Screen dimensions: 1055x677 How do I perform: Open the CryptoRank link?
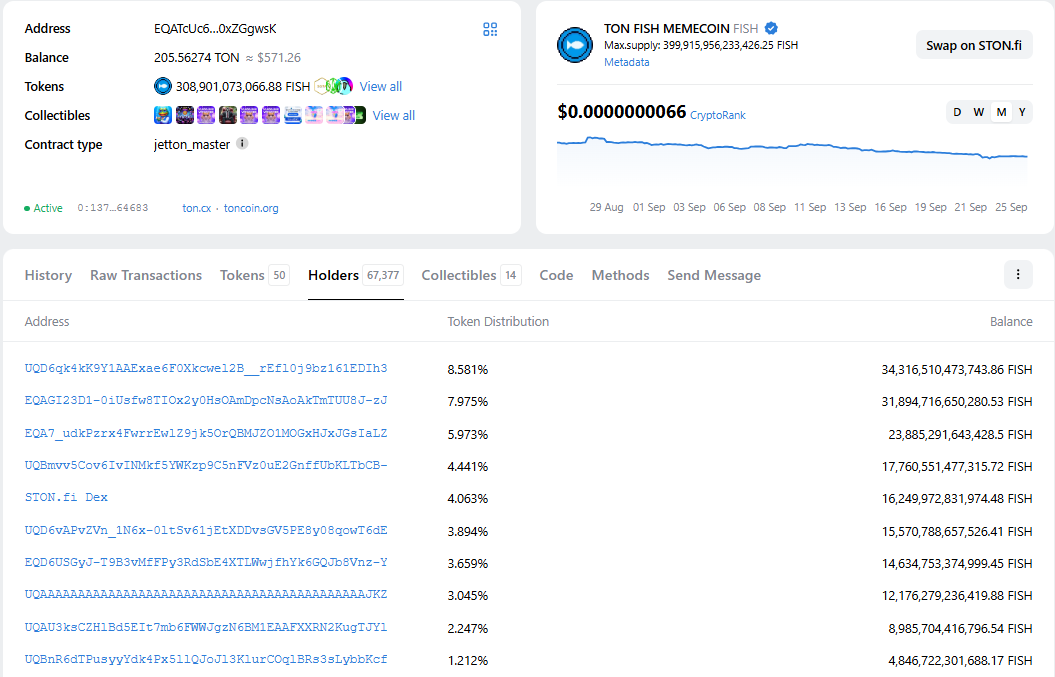pos(718,115)
